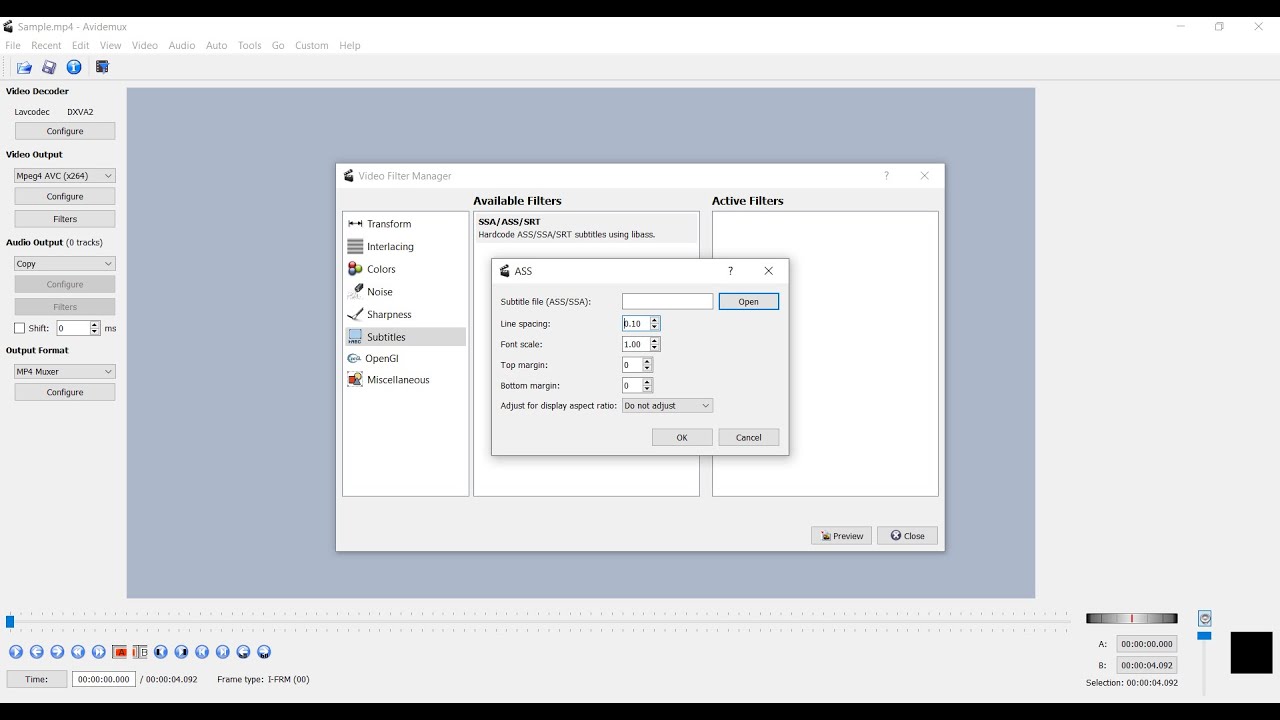Show file information via blue info icon
The height and width of the screenshot is (720, 1280).
(74, 67)
